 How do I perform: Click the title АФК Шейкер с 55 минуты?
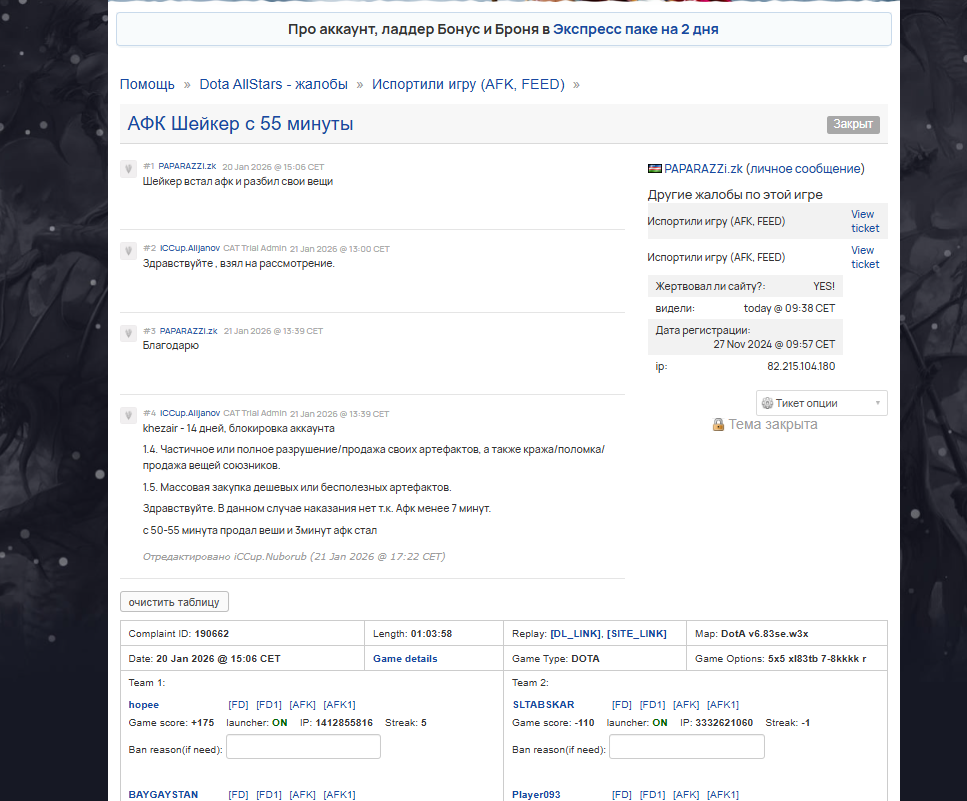[x=241, y=124]
